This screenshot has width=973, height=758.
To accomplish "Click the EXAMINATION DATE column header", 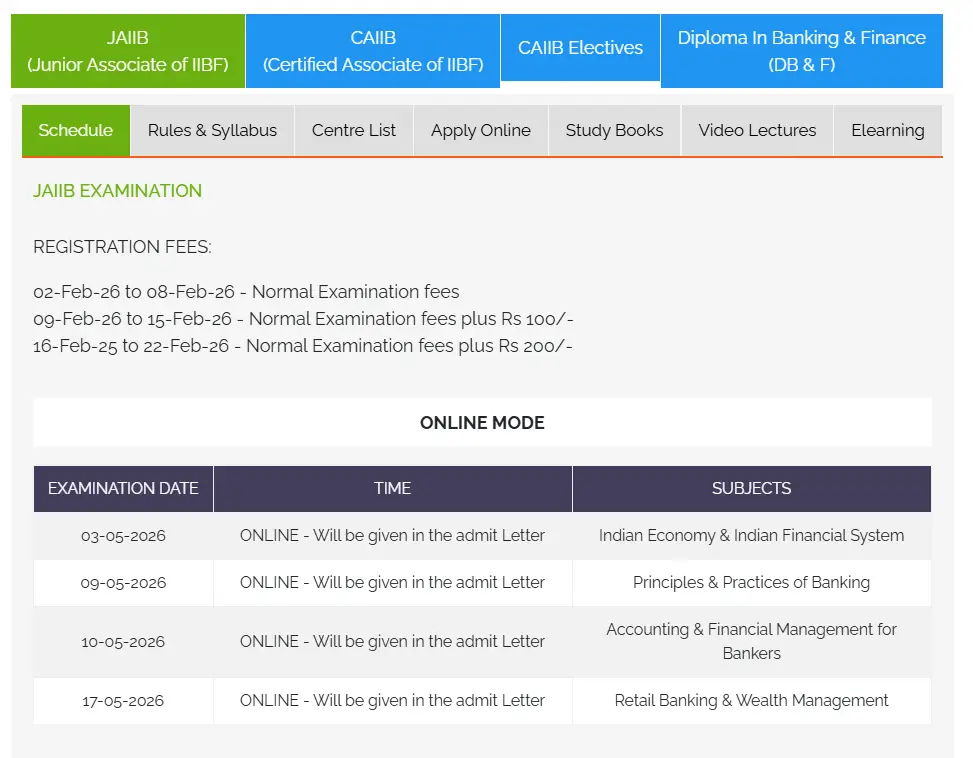I will (123, 489).
